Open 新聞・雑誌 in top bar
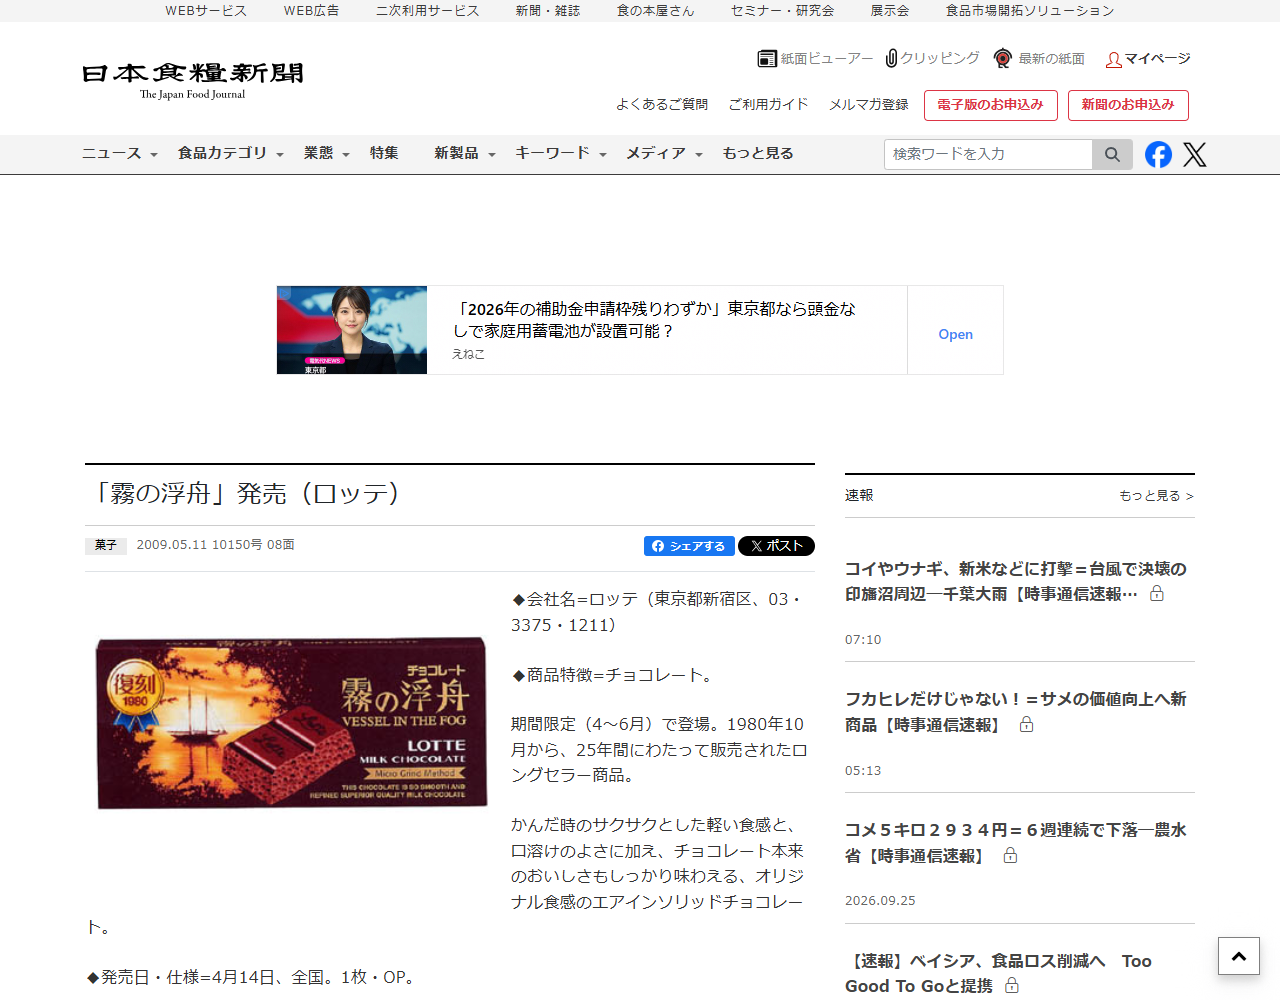Viewport: 1280px width, 1000px height. click(x=548, y=11)
